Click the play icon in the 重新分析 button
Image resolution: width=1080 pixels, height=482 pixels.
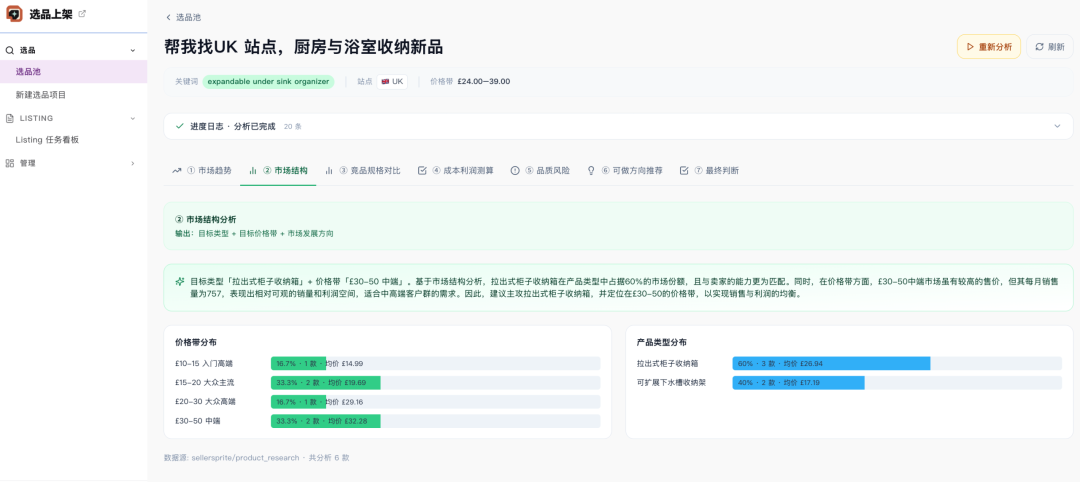pos(970,47)
